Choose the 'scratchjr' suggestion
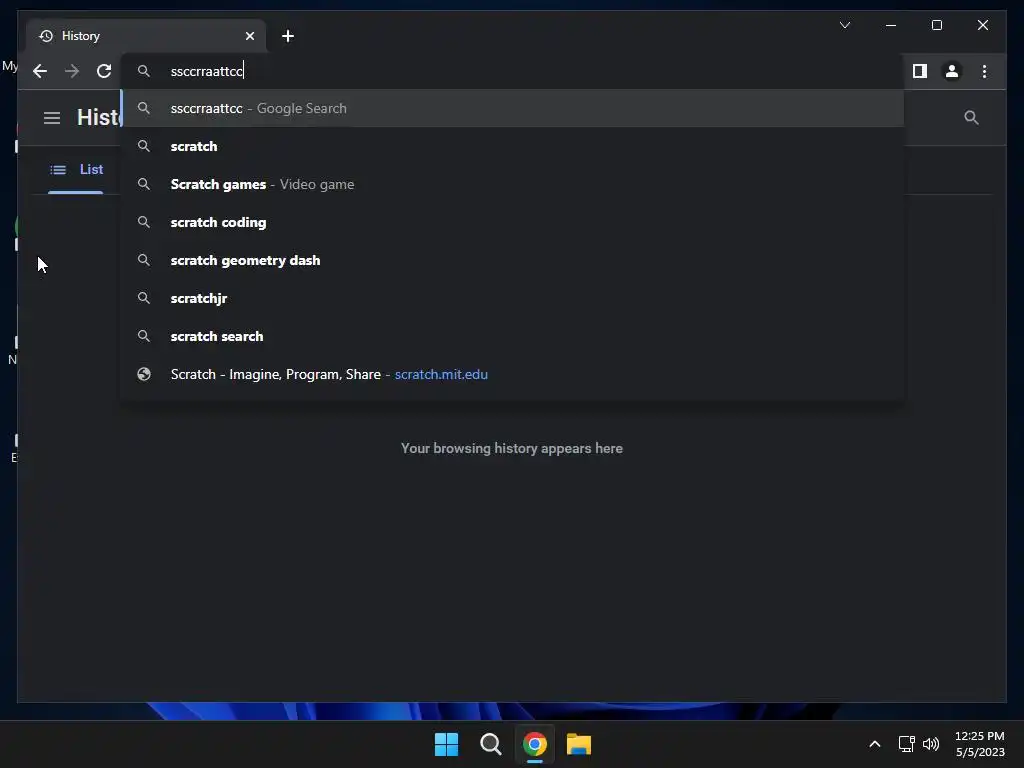Image resolution: width=1024 pixels, height=768 pixels. pos(513,298)
